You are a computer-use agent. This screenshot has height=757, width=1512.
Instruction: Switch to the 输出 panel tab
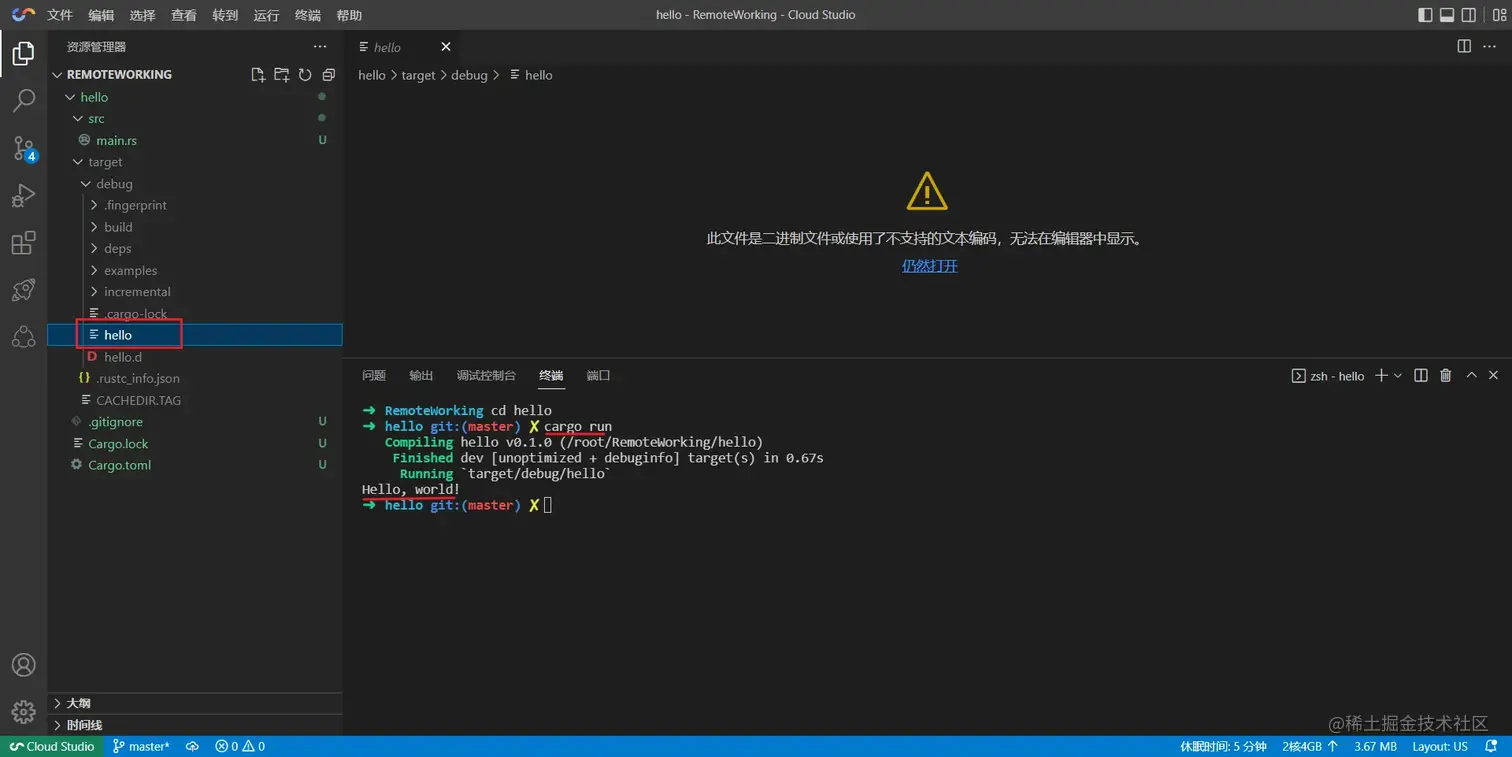tap(421, 376)
